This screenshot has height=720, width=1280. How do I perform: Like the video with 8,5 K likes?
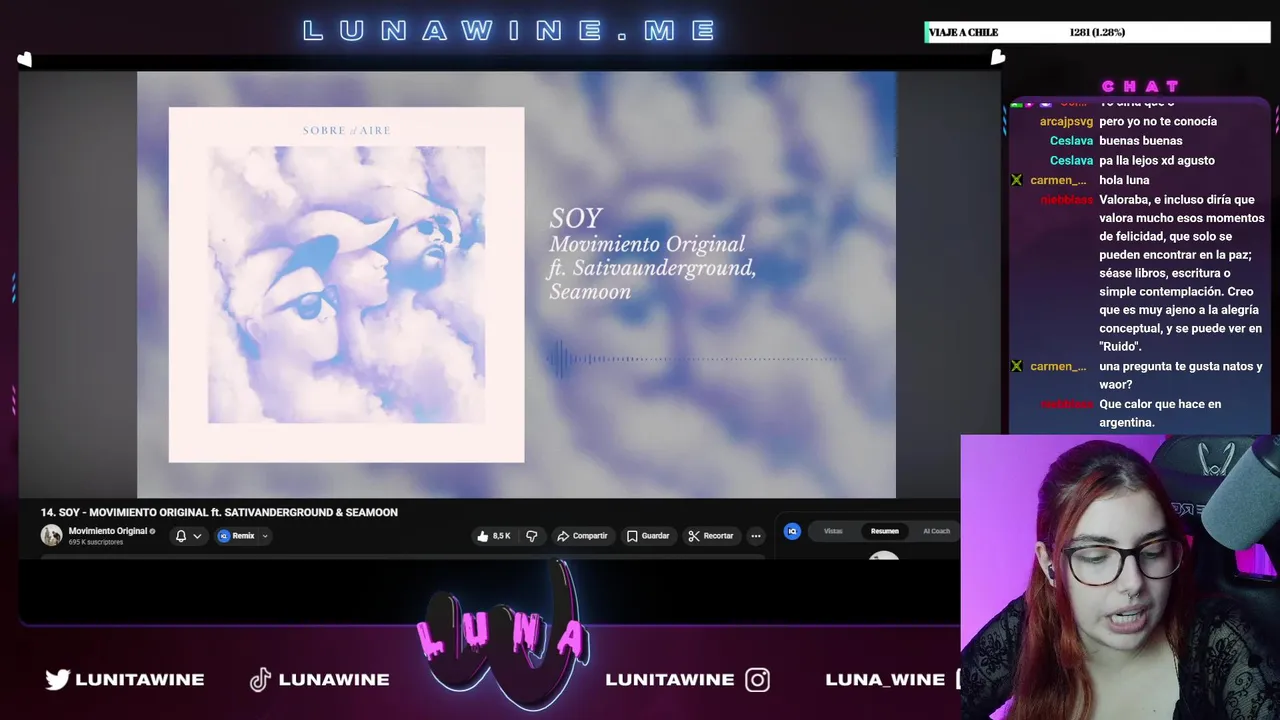tap(494, 536)
